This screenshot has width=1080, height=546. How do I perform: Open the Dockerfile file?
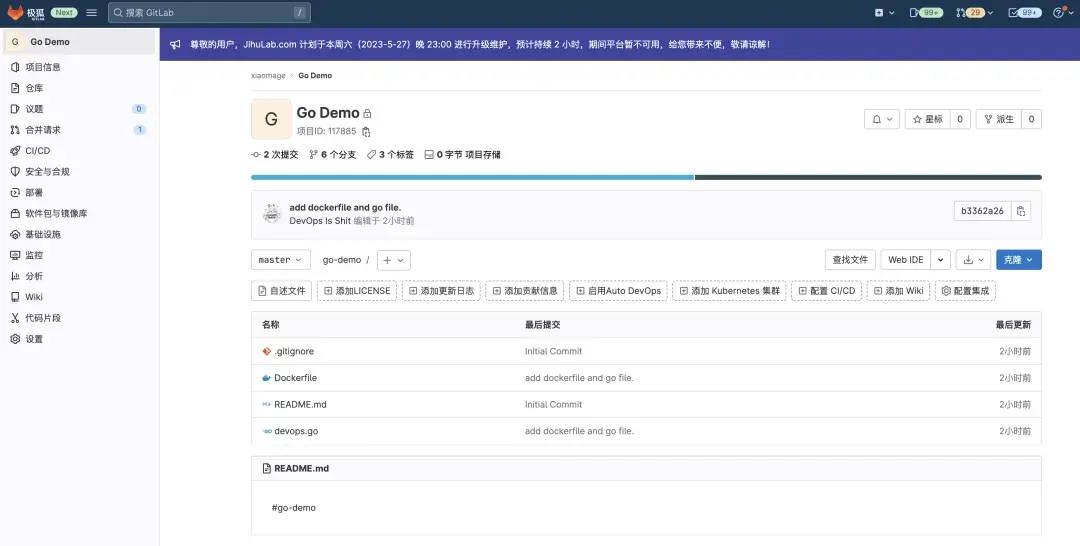click(295, 378)
